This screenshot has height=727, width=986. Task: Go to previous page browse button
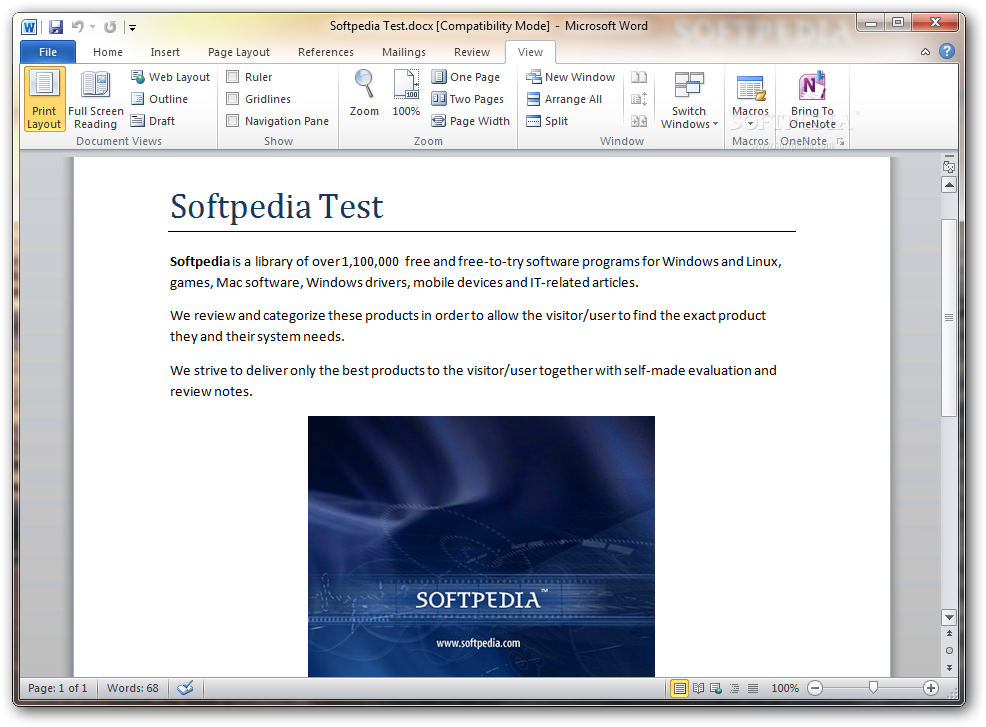coord(949,633)
